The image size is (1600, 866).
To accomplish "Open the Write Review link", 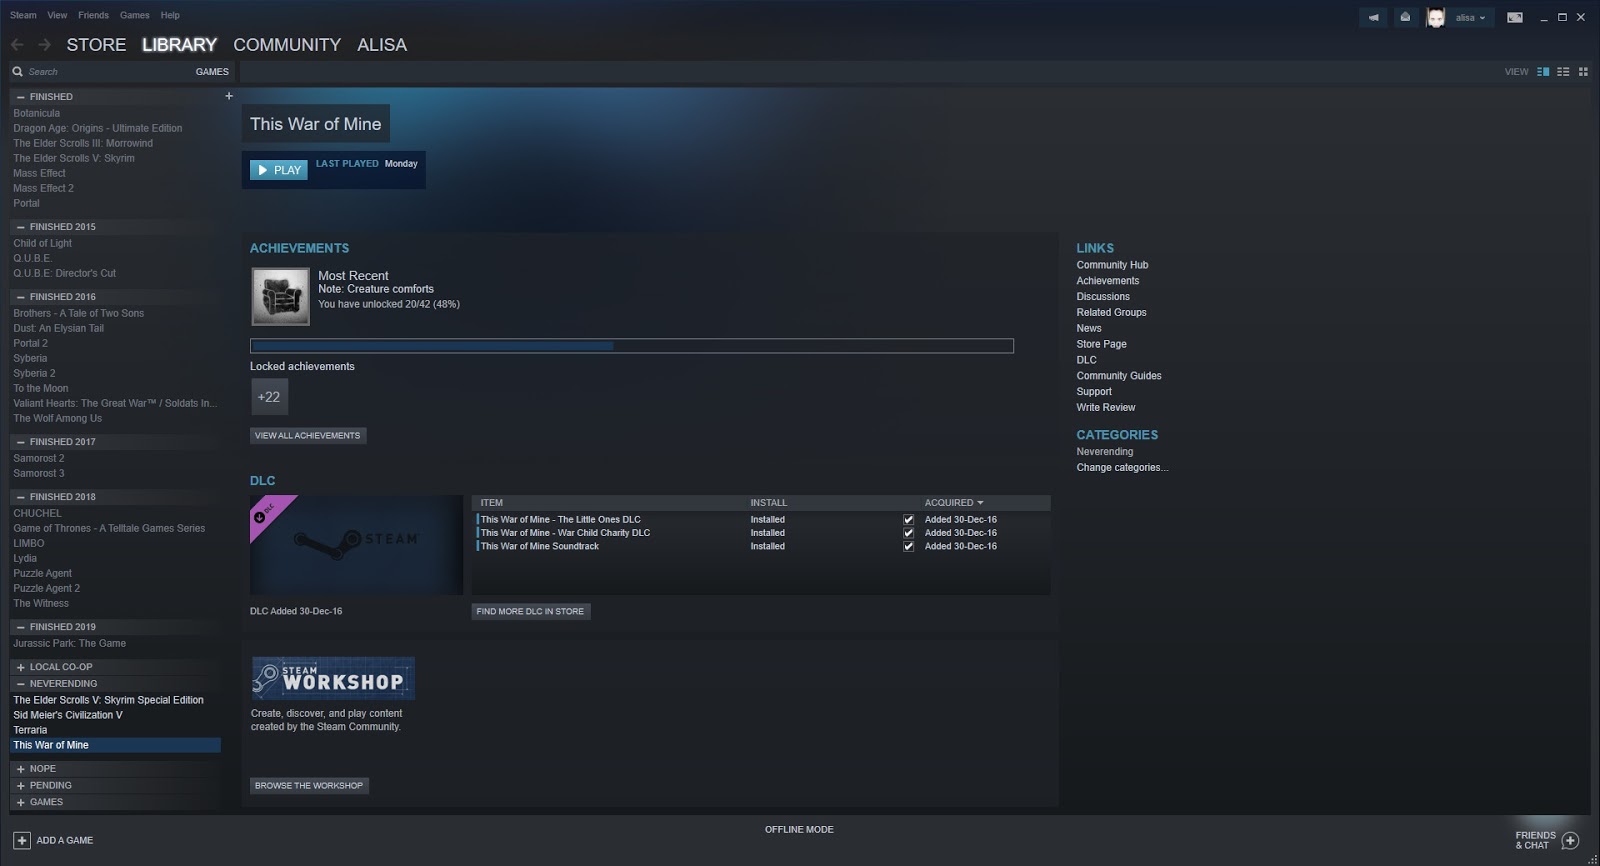I will coord(1105,408).
